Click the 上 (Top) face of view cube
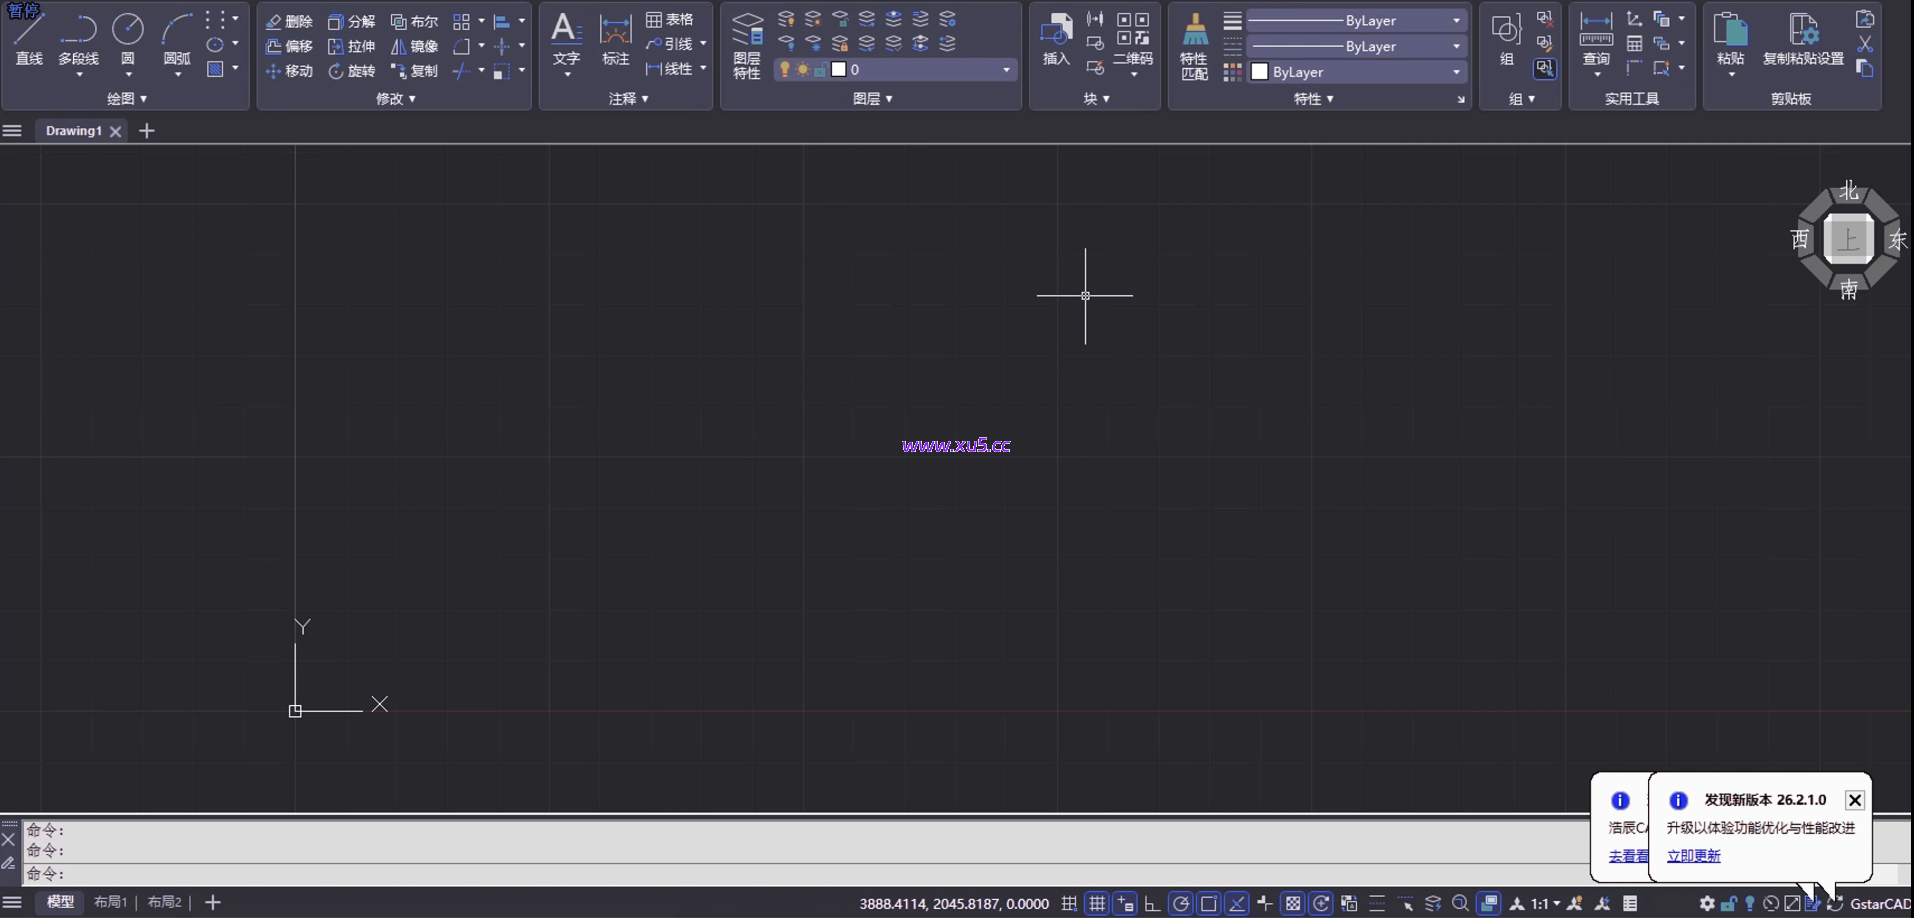 (x=1847, y=240)
